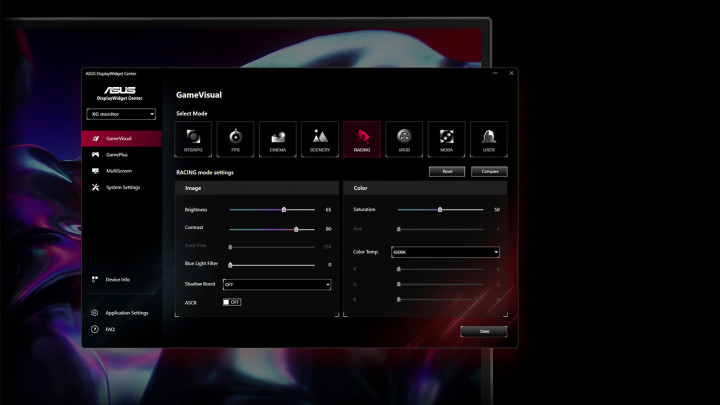Click the GamePlus controller icon
The width and height of the screenshot is (720, 405).
point(95,155)
